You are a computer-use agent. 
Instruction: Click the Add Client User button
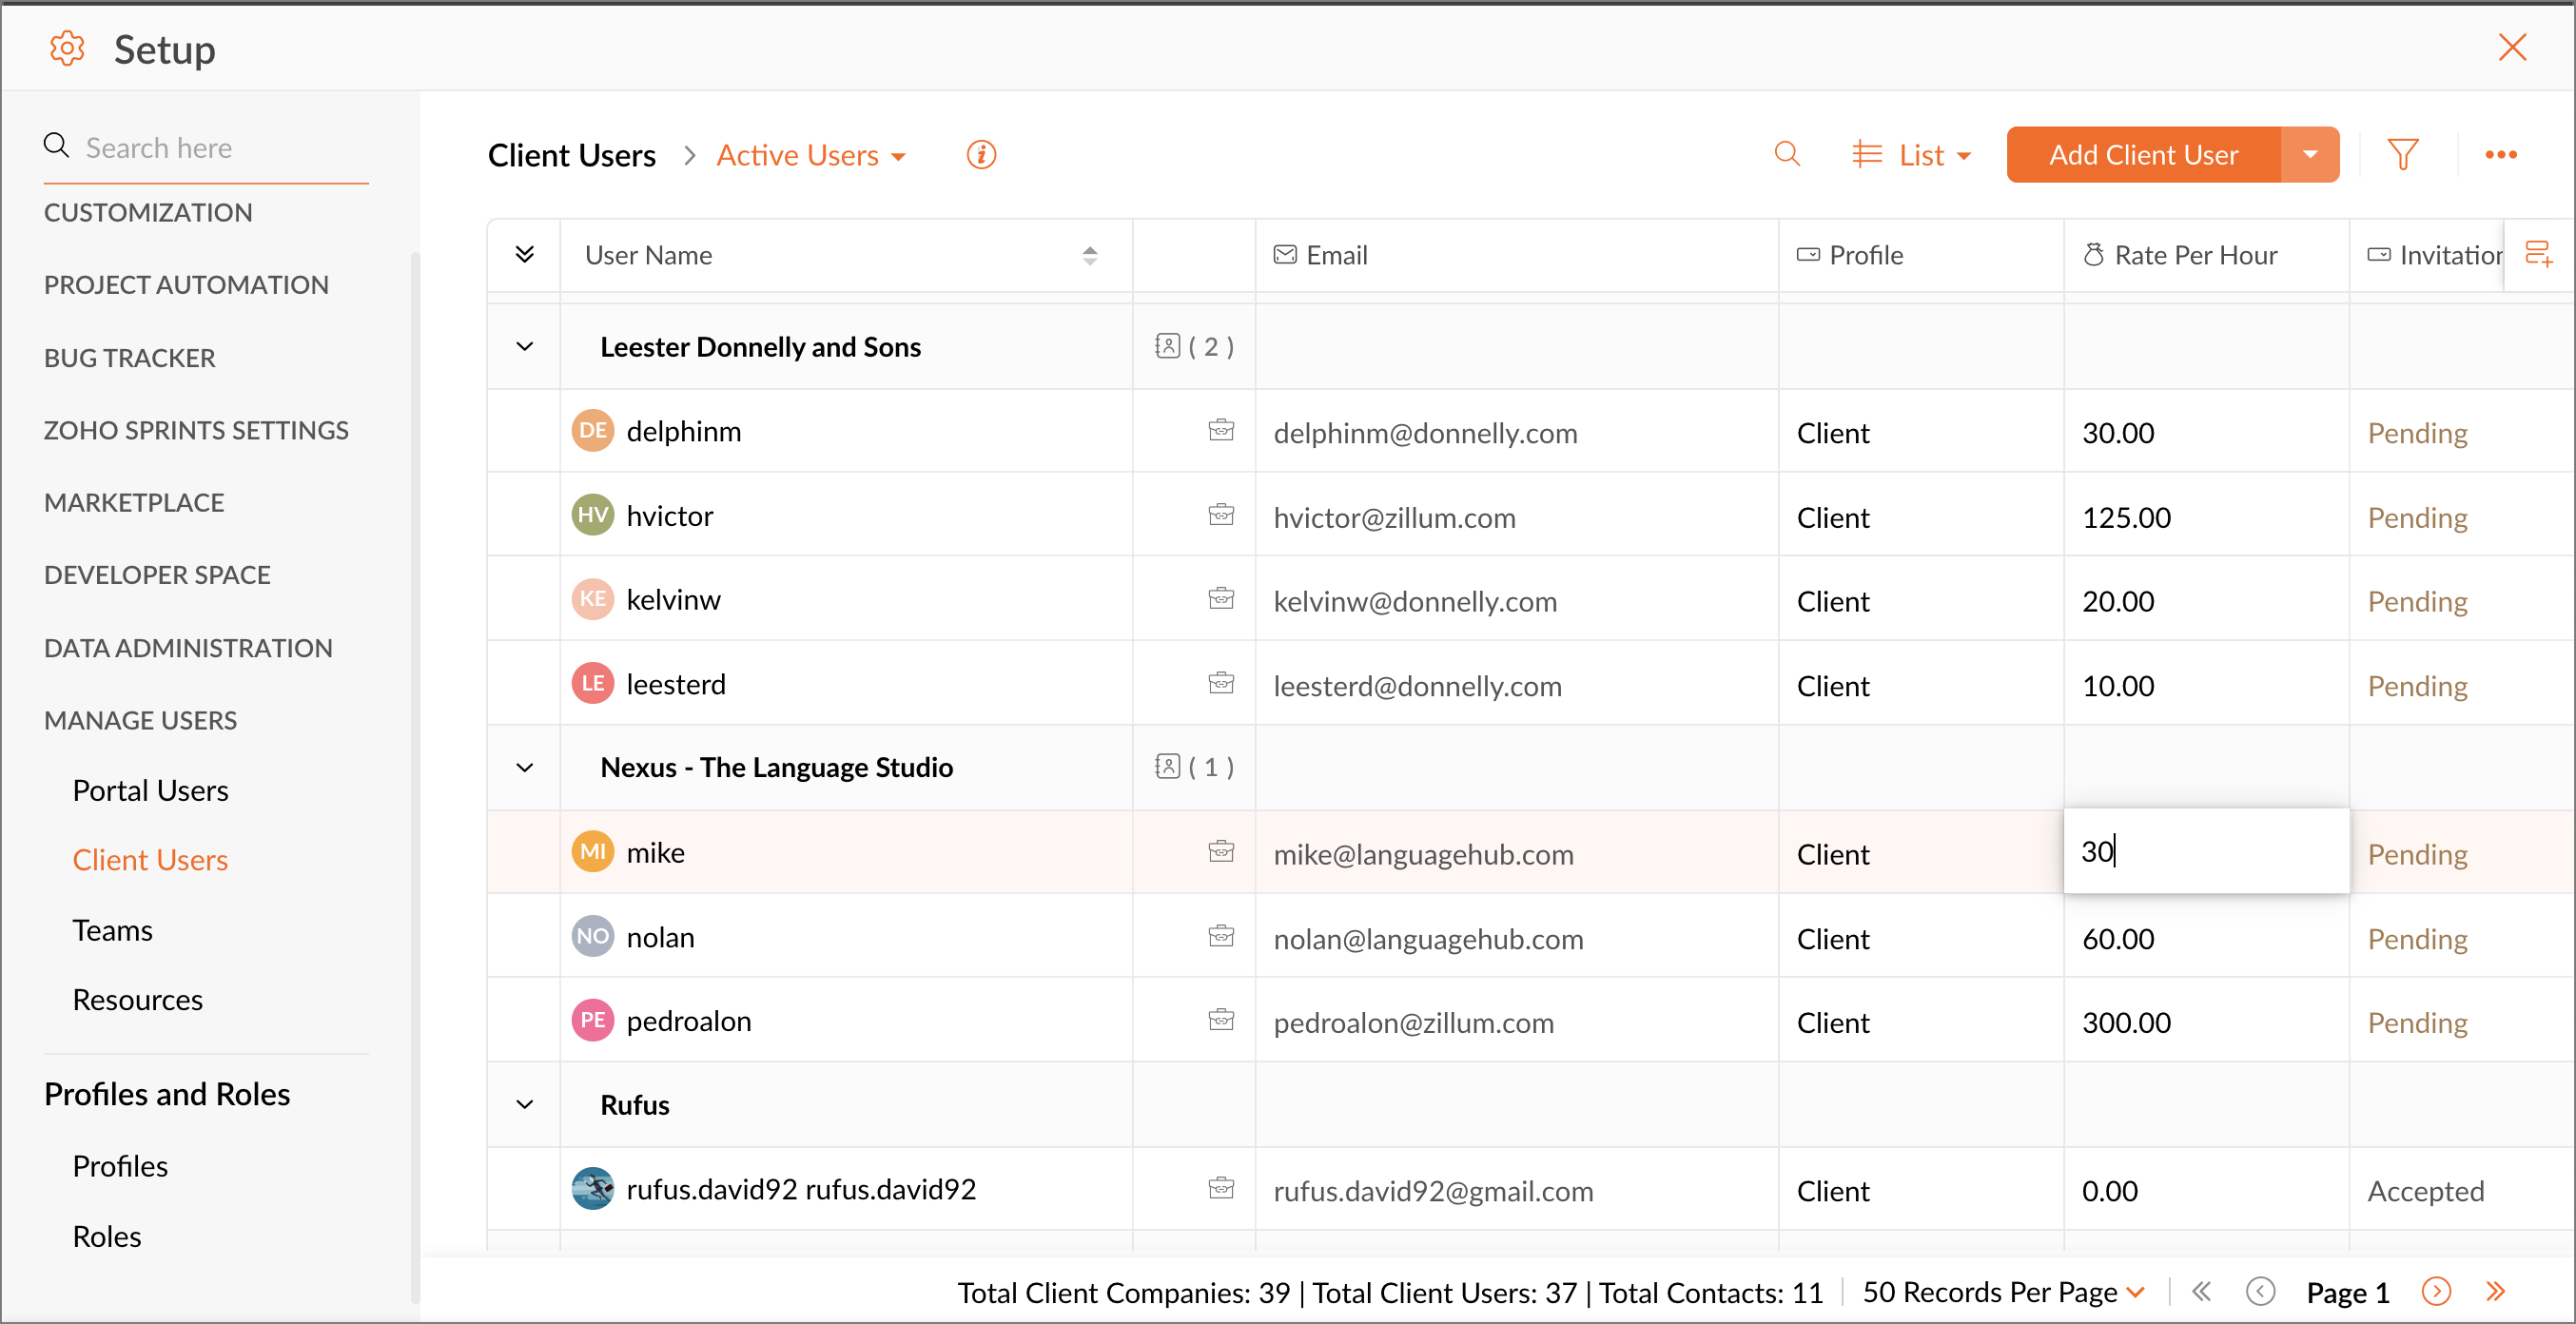(x=2142, y=155)
